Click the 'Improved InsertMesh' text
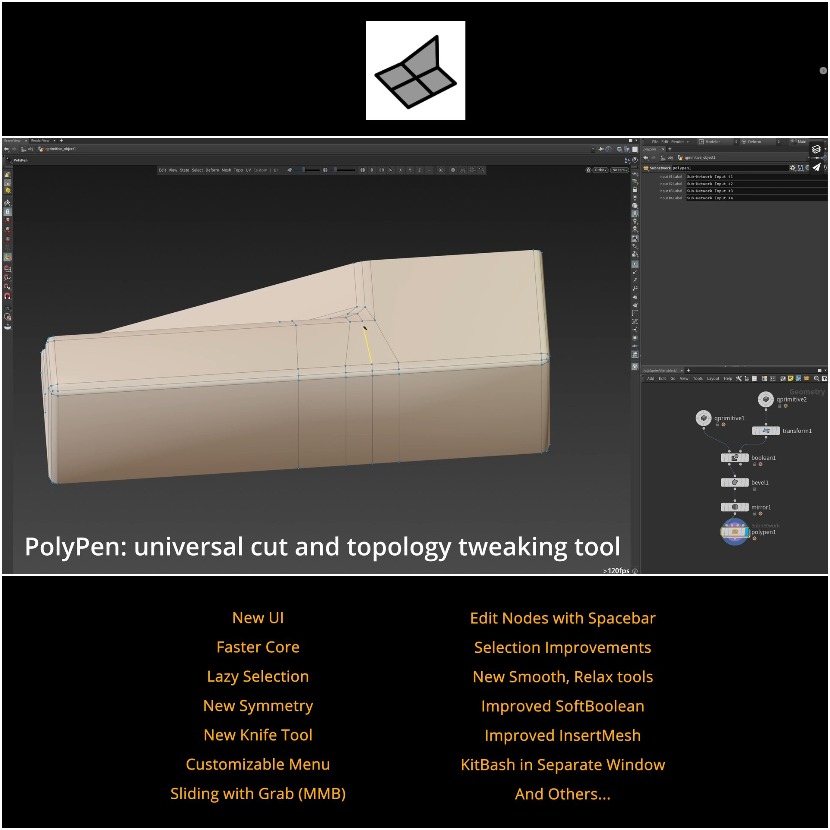830x830 pixels. [x=563, y=735]
